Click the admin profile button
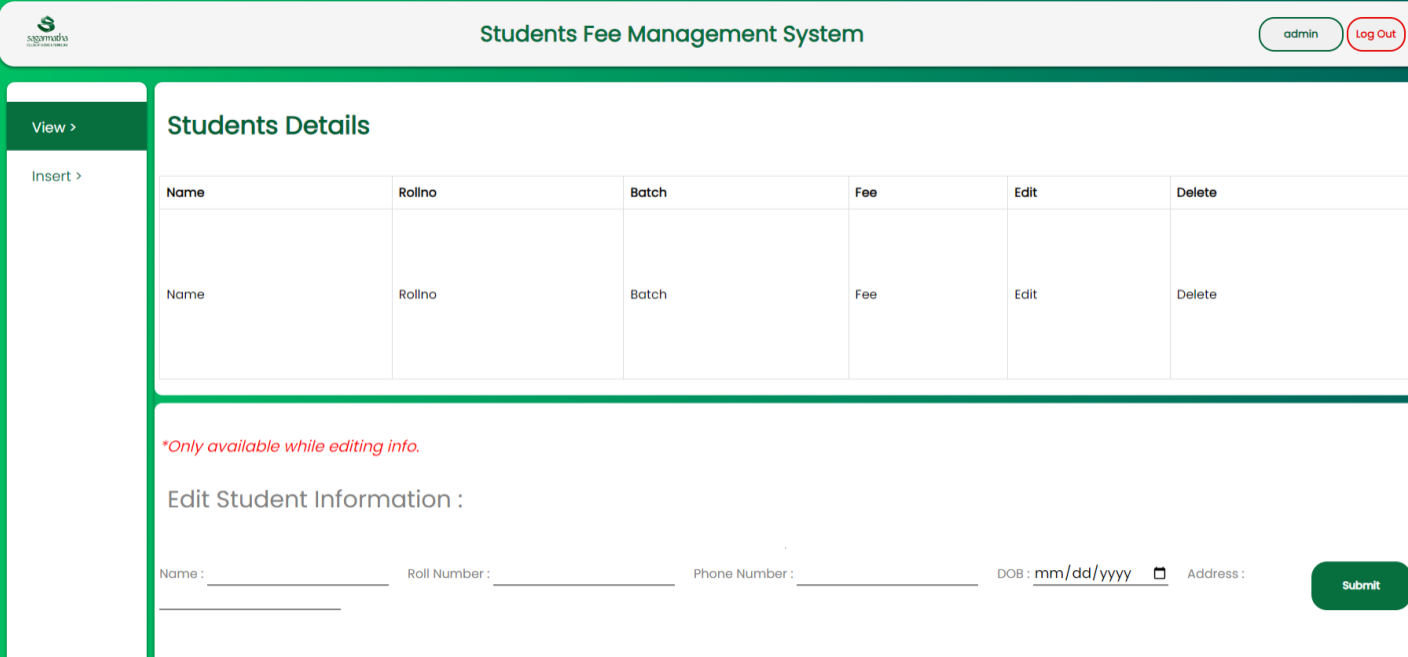This screenshot has height=657, width=1408. (1300, 34)
